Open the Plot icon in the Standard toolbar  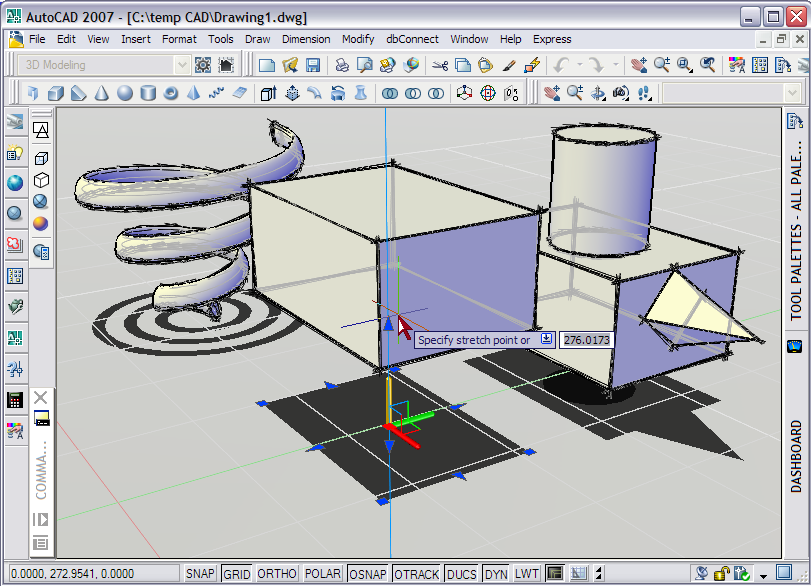341,64
